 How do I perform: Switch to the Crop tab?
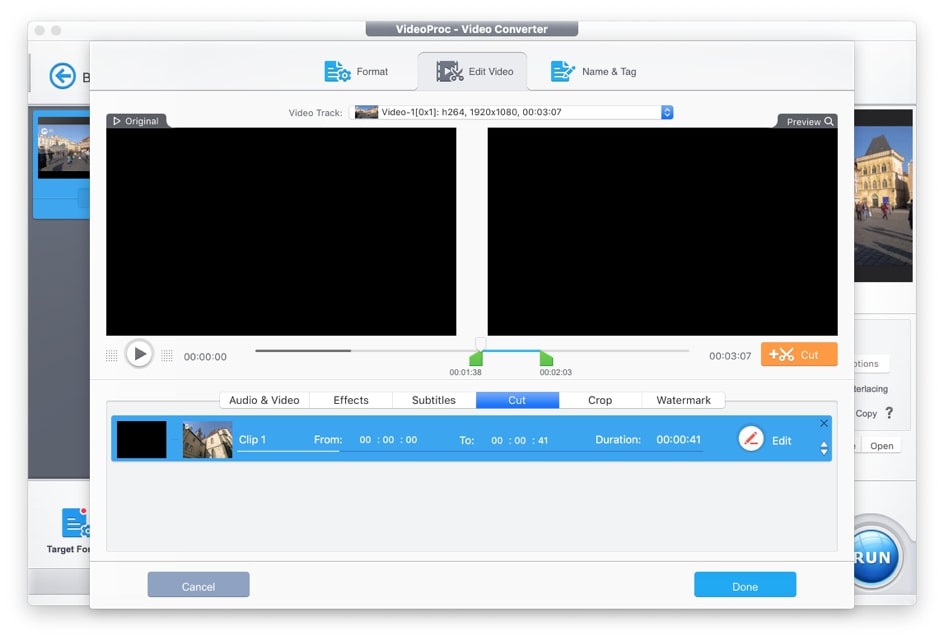(600, 400)
